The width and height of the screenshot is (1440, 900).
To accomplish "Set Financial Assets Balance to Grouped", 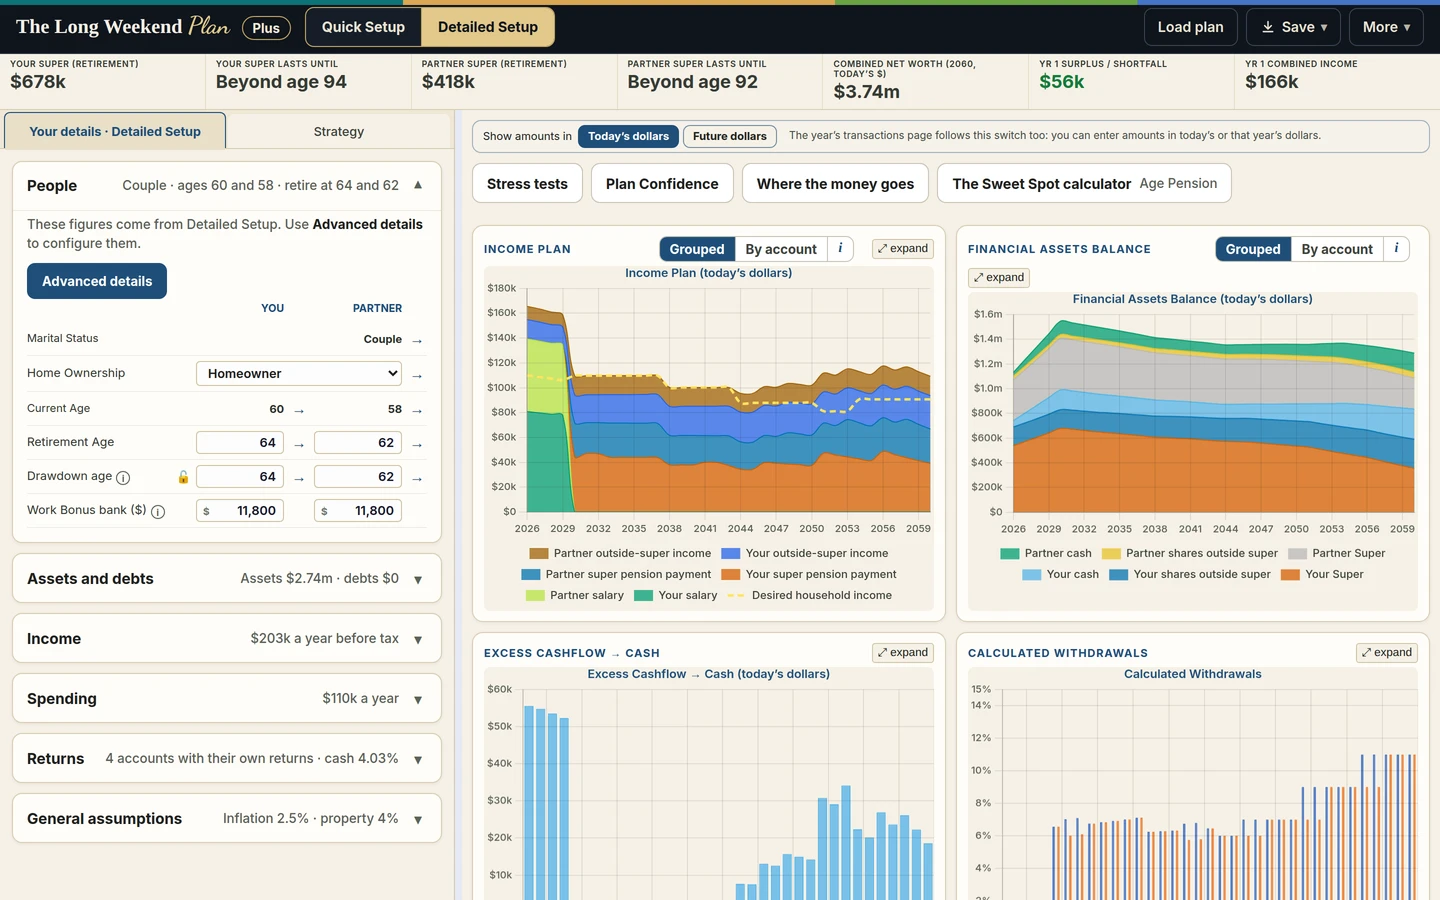I will (1253, 249).
